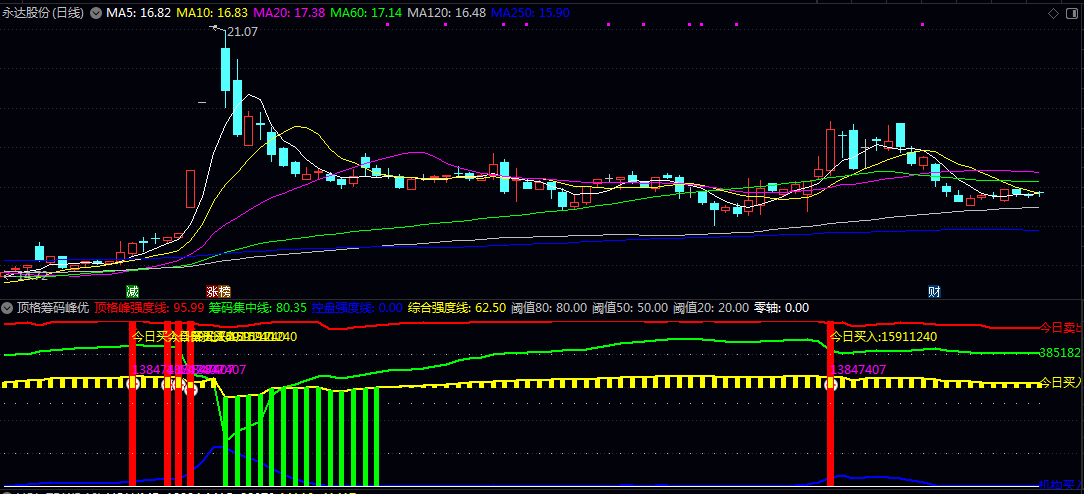Click the 零轴: 0.00 label

pyautogui.click(x=781, y=307)
